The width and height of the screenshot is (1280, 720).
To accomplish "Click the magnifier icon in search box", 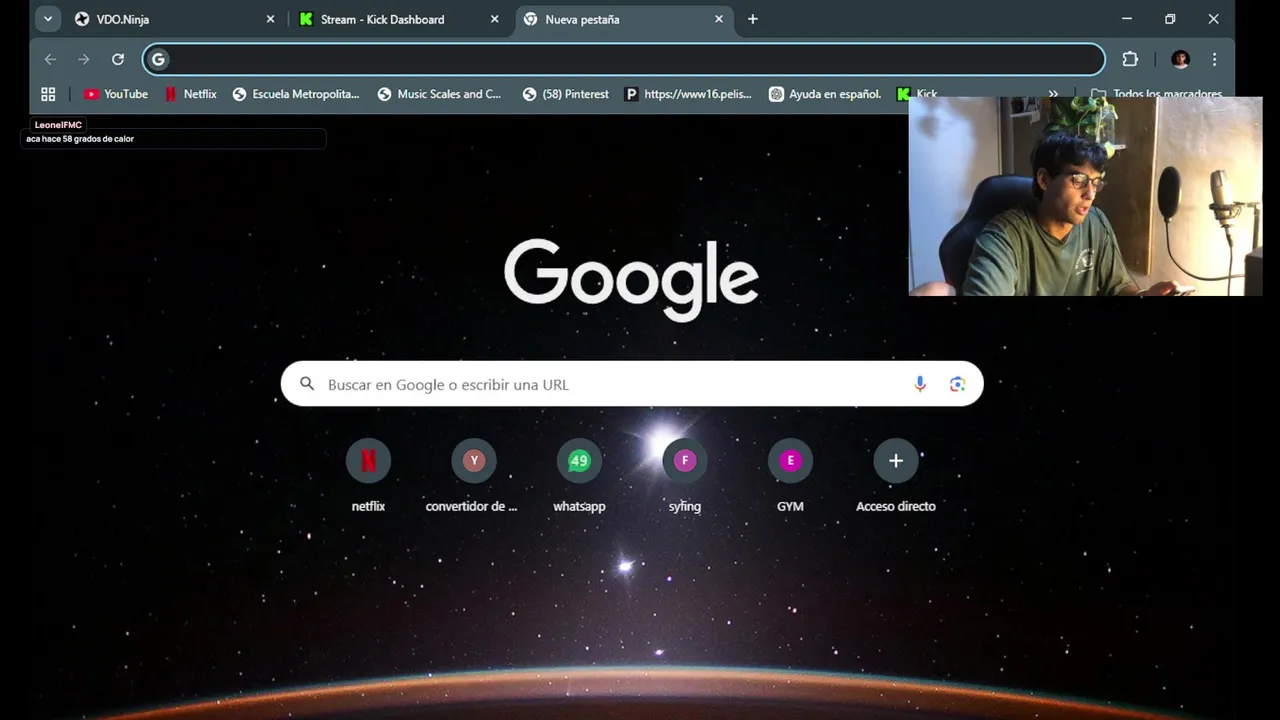I will [x=307, y=384].
